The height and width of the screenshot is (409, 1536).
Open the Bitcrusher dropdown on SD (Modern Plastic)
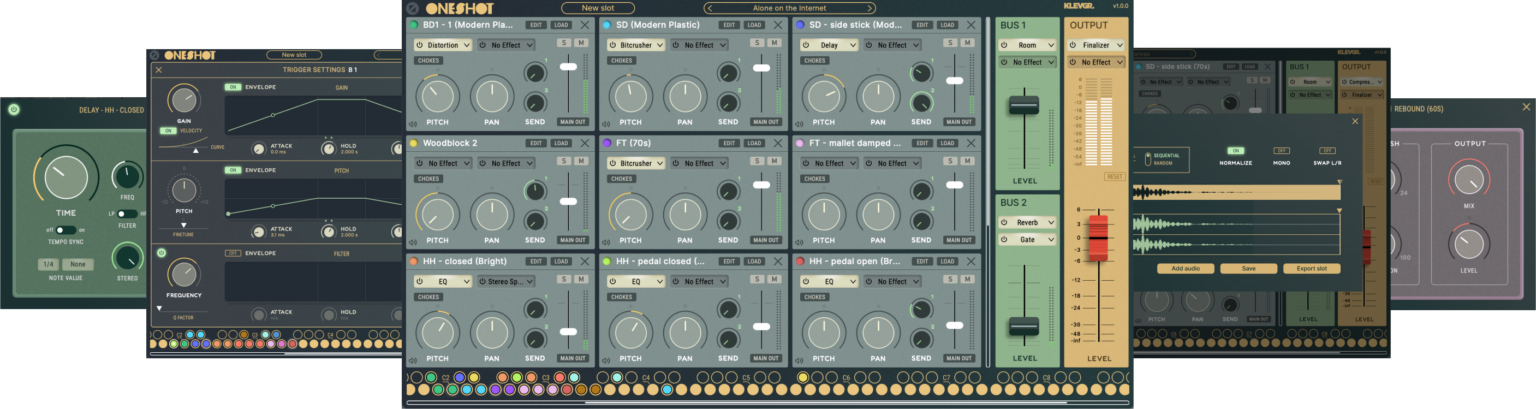(x=635, y=45)
